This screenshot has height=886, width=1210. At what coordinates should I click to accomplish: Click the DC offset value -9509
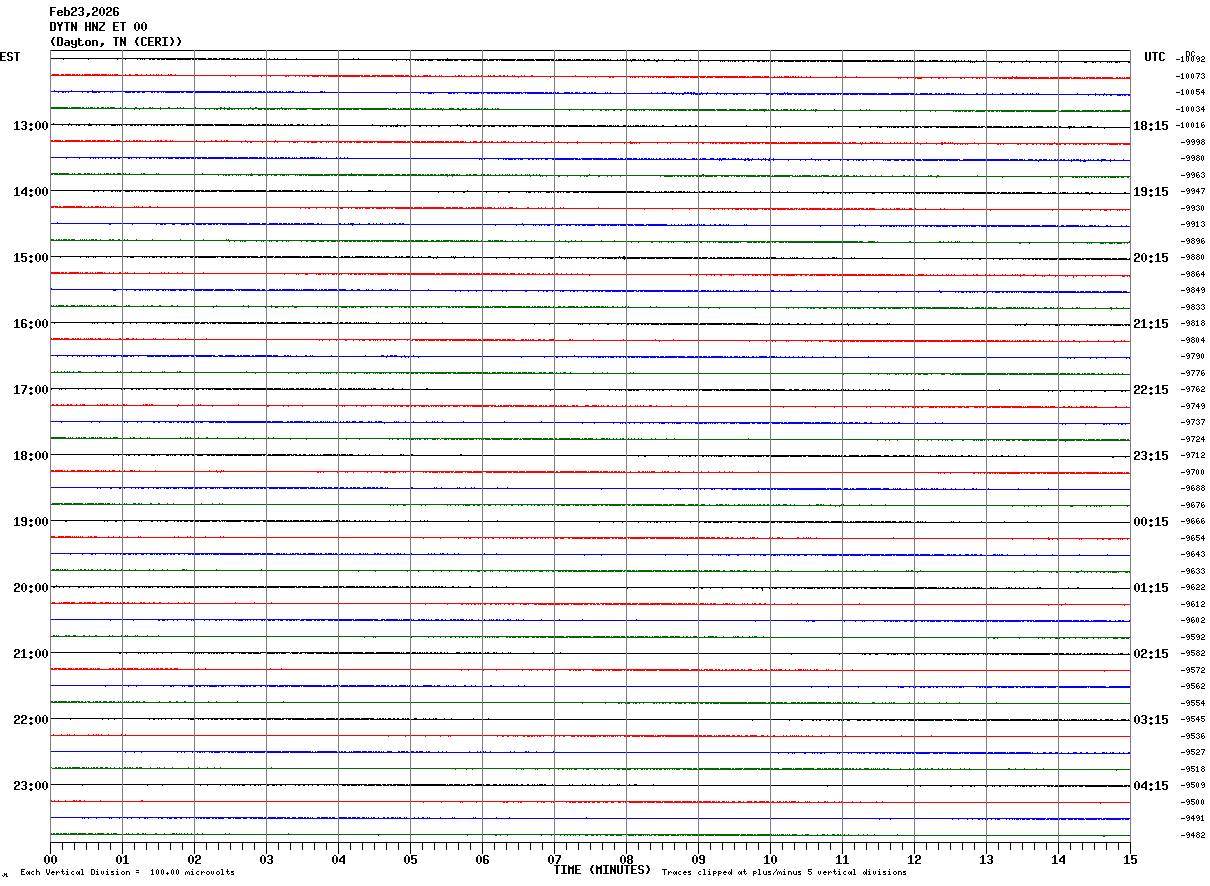click(x=1193, y=786)
